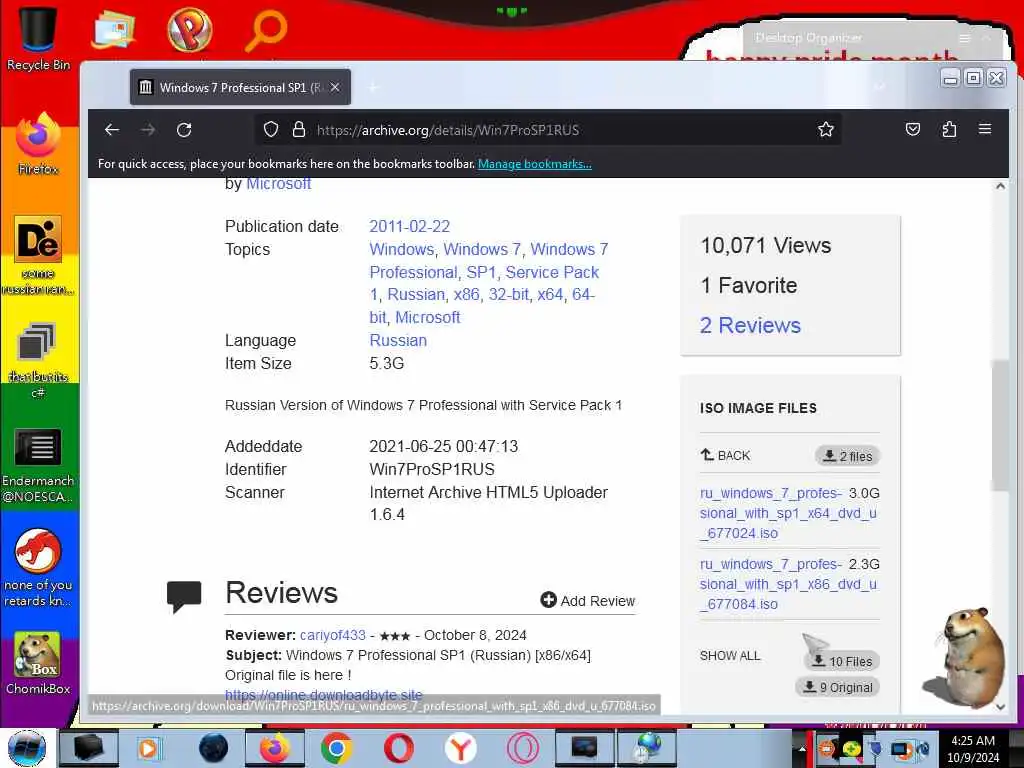The height and width of the screenshot is (768, 1024).
Task: Close the Windows 7 Professional SP1 tab
Action: pyautogui.click(x=335, y=87)
